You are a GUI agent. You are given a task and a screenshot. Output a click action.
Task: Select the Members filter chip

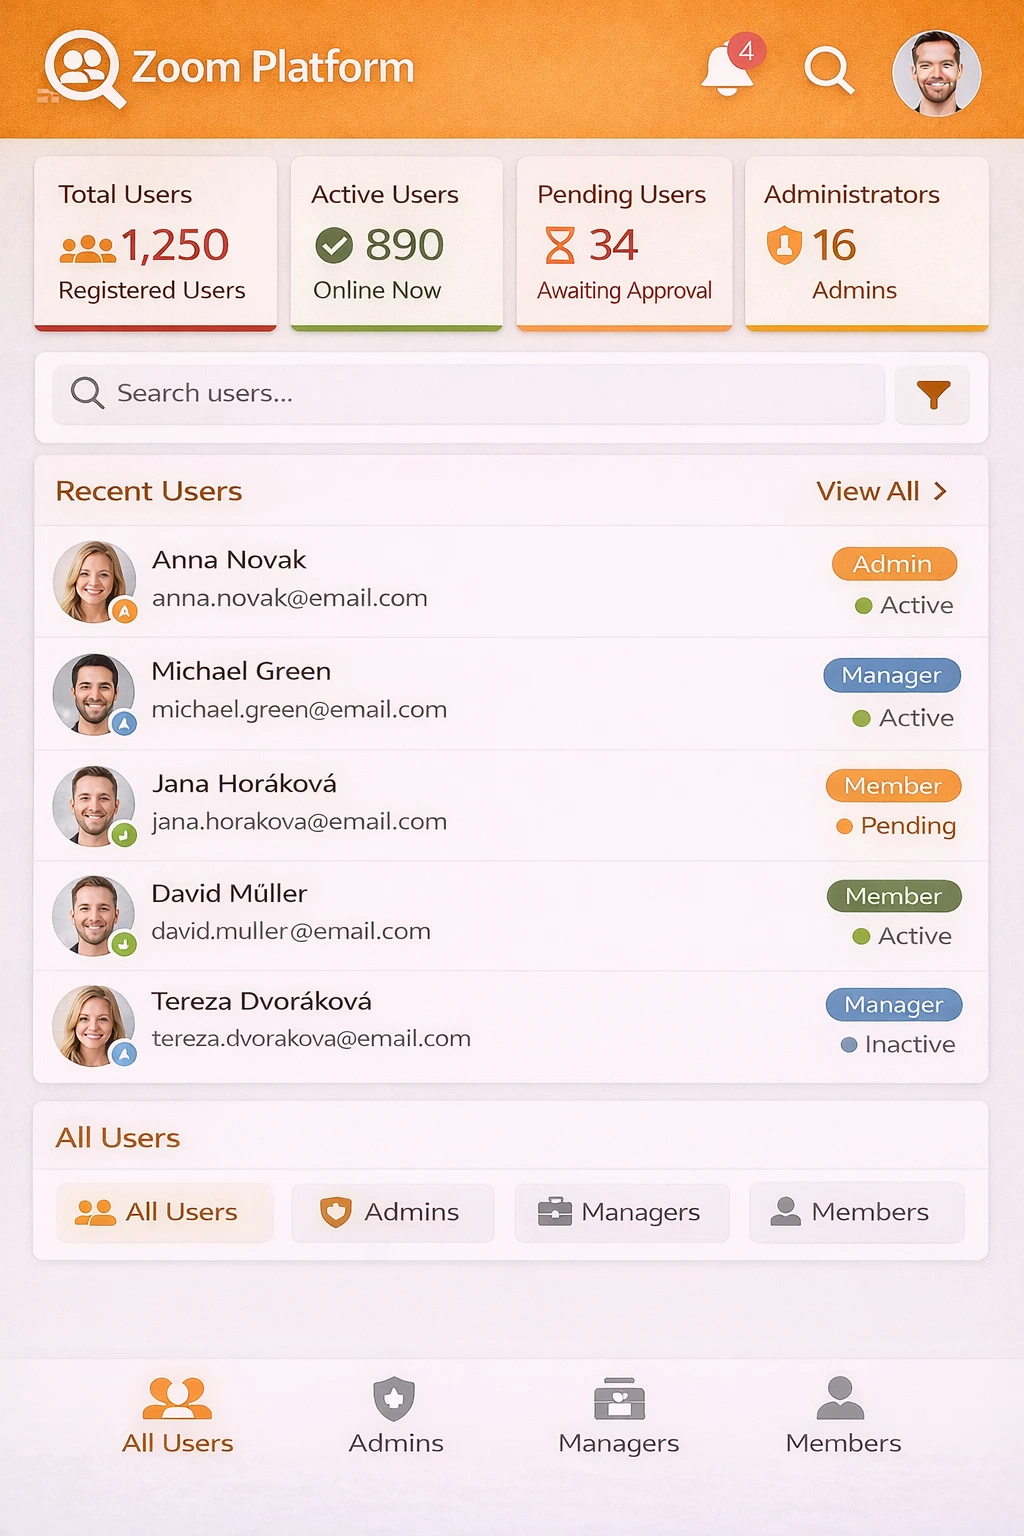click(x=857, y=1212)
